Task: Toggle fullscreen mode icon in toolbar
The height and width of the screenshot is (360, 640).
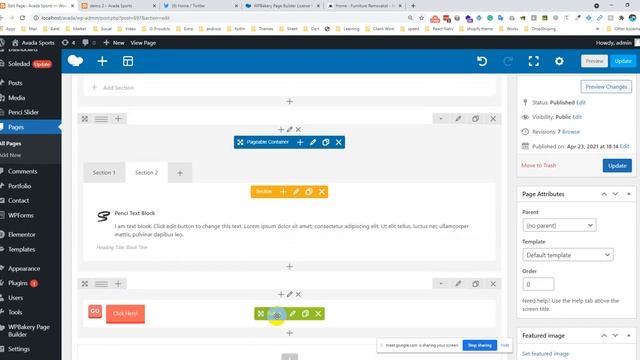Action: tap(533, 61)
